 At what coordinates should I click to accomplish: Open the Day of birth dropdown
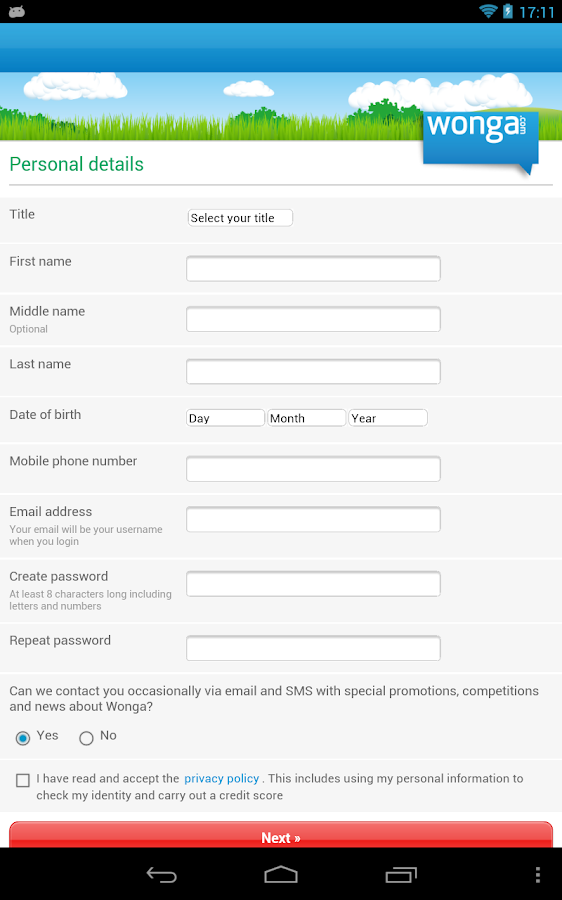(x=225, y=418)
